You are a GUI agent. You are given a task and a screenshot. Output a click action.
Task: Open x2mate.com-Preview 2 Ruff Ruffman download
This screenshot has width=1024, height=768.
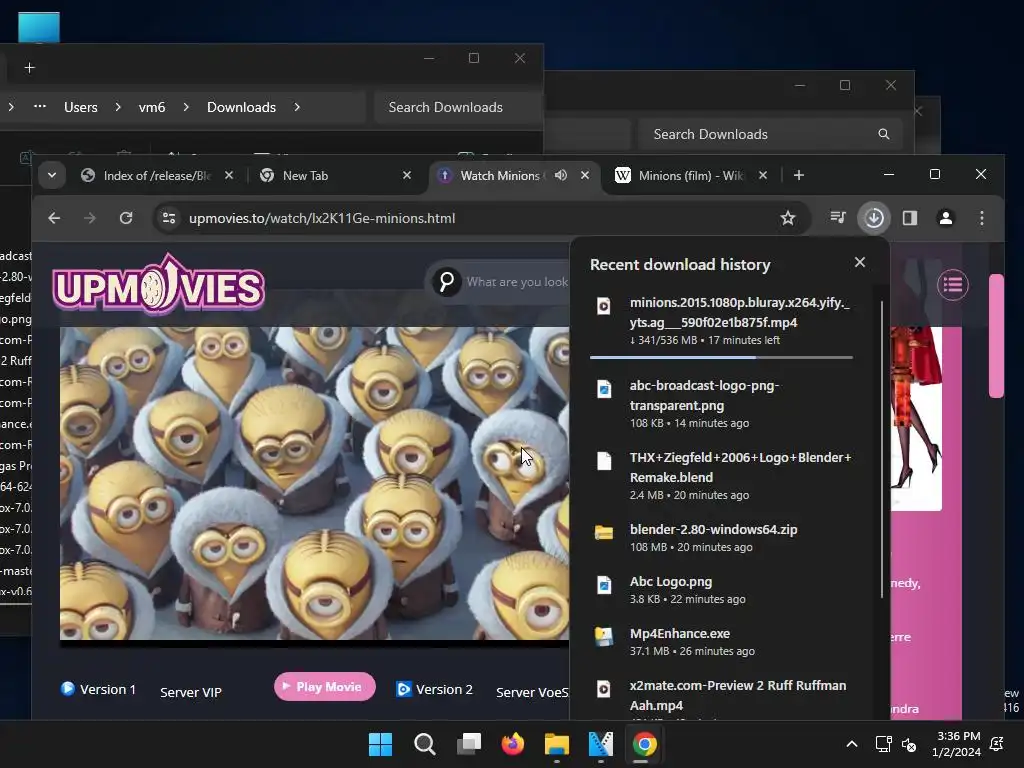[722, 696]
